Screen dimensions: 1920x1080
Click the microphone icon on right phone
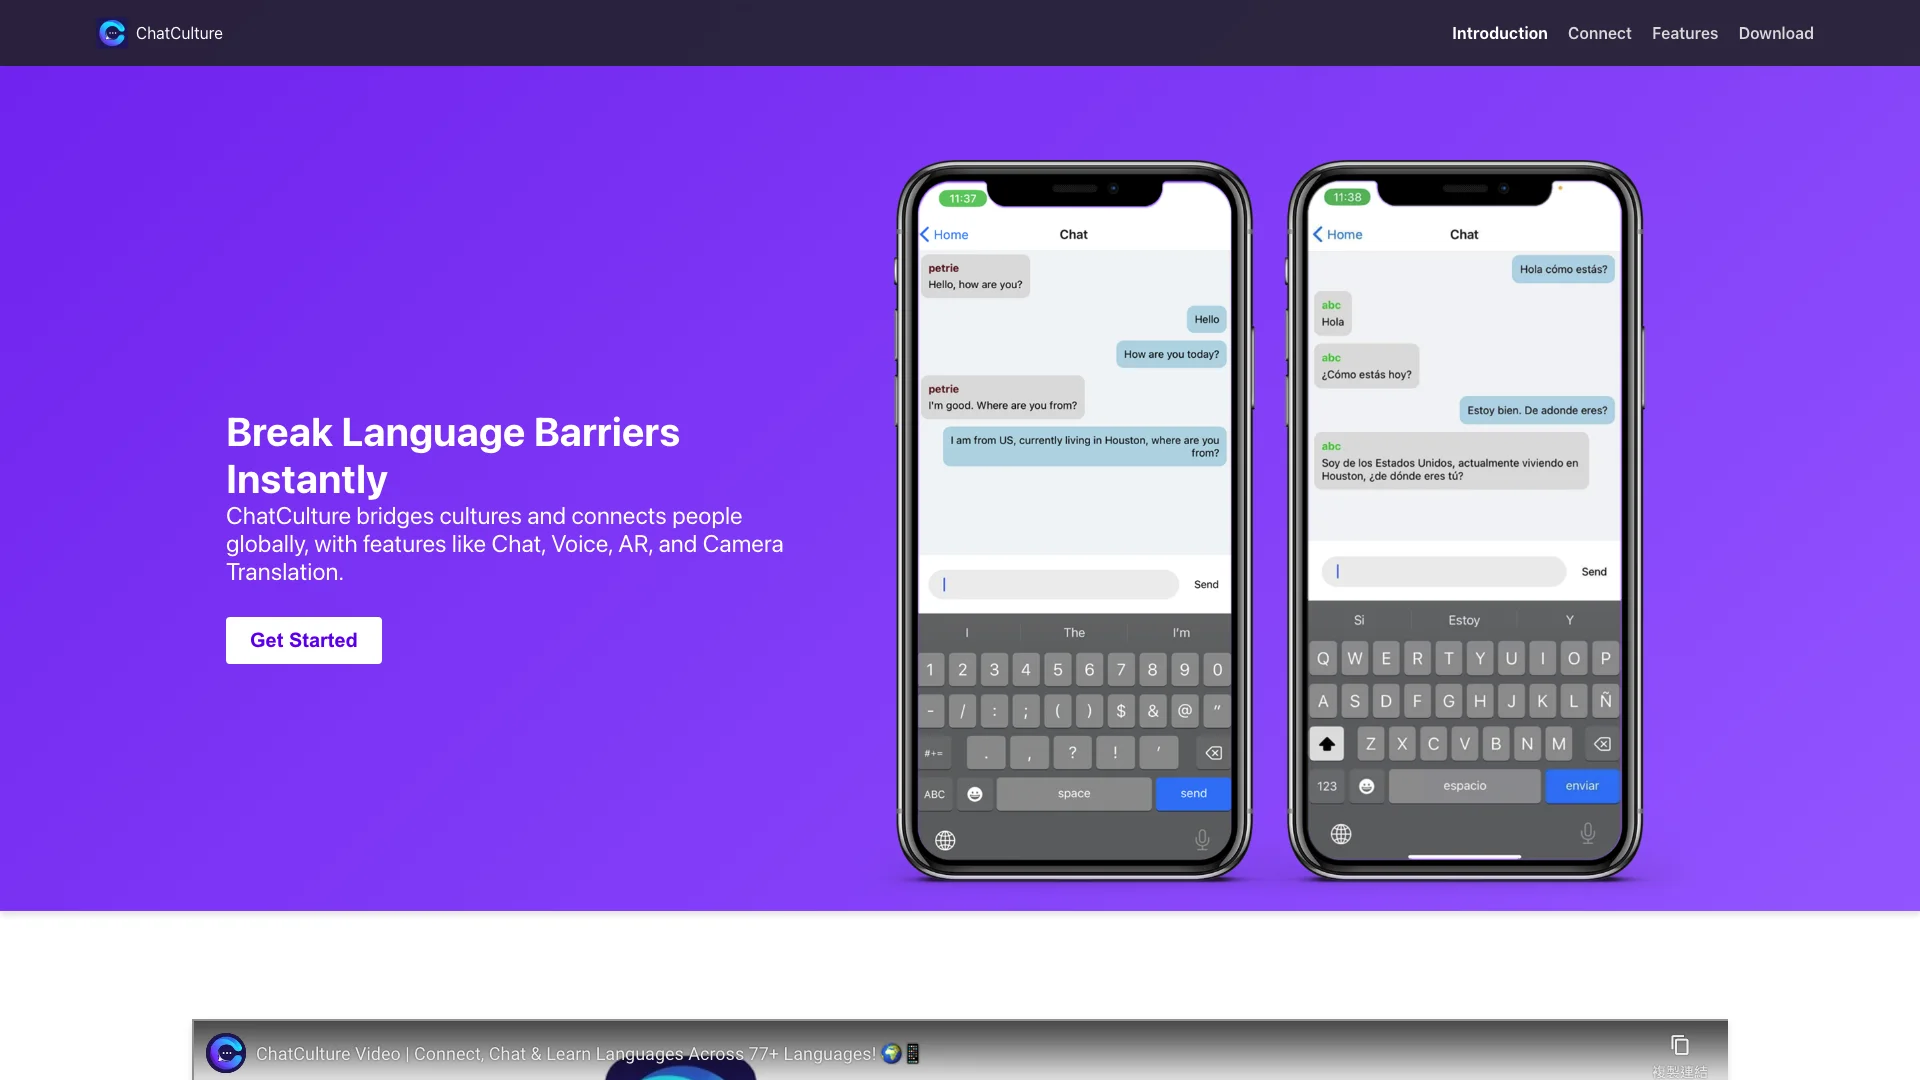click(x=1588, y=833)
